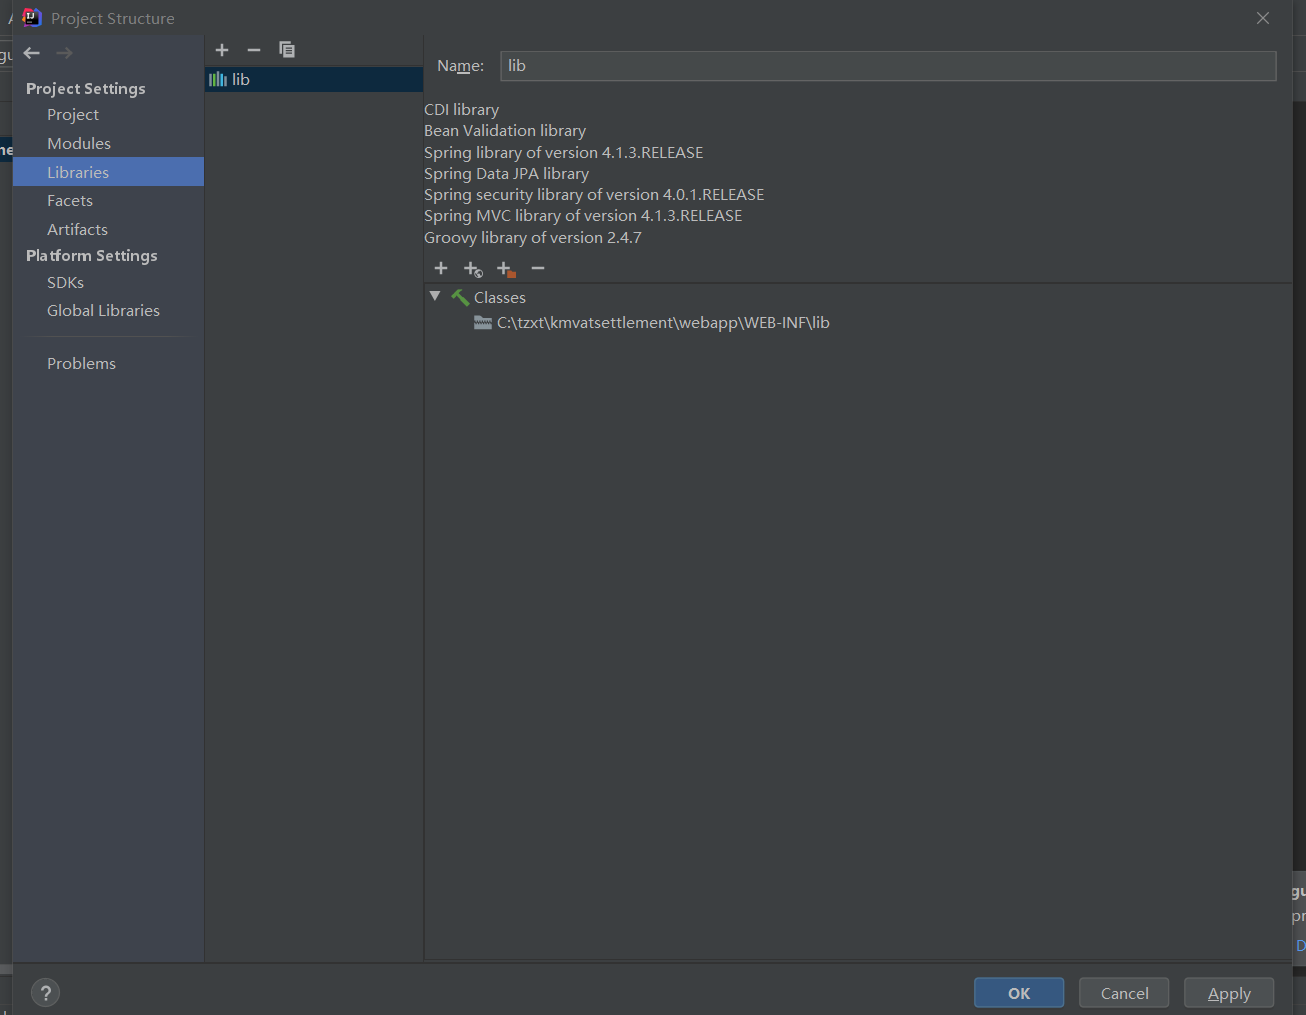Remove selected root with minus icon
The height and width of the screenshot is (1015, 1306).
click(x=538, y=268)
